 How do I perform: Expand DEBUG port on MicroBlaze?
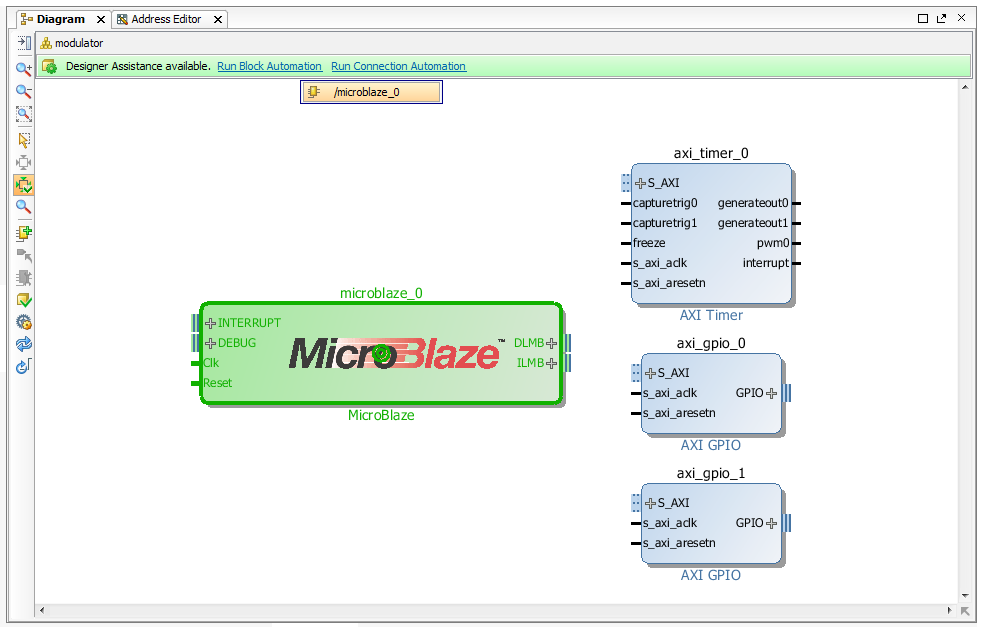tap(211, 344)
